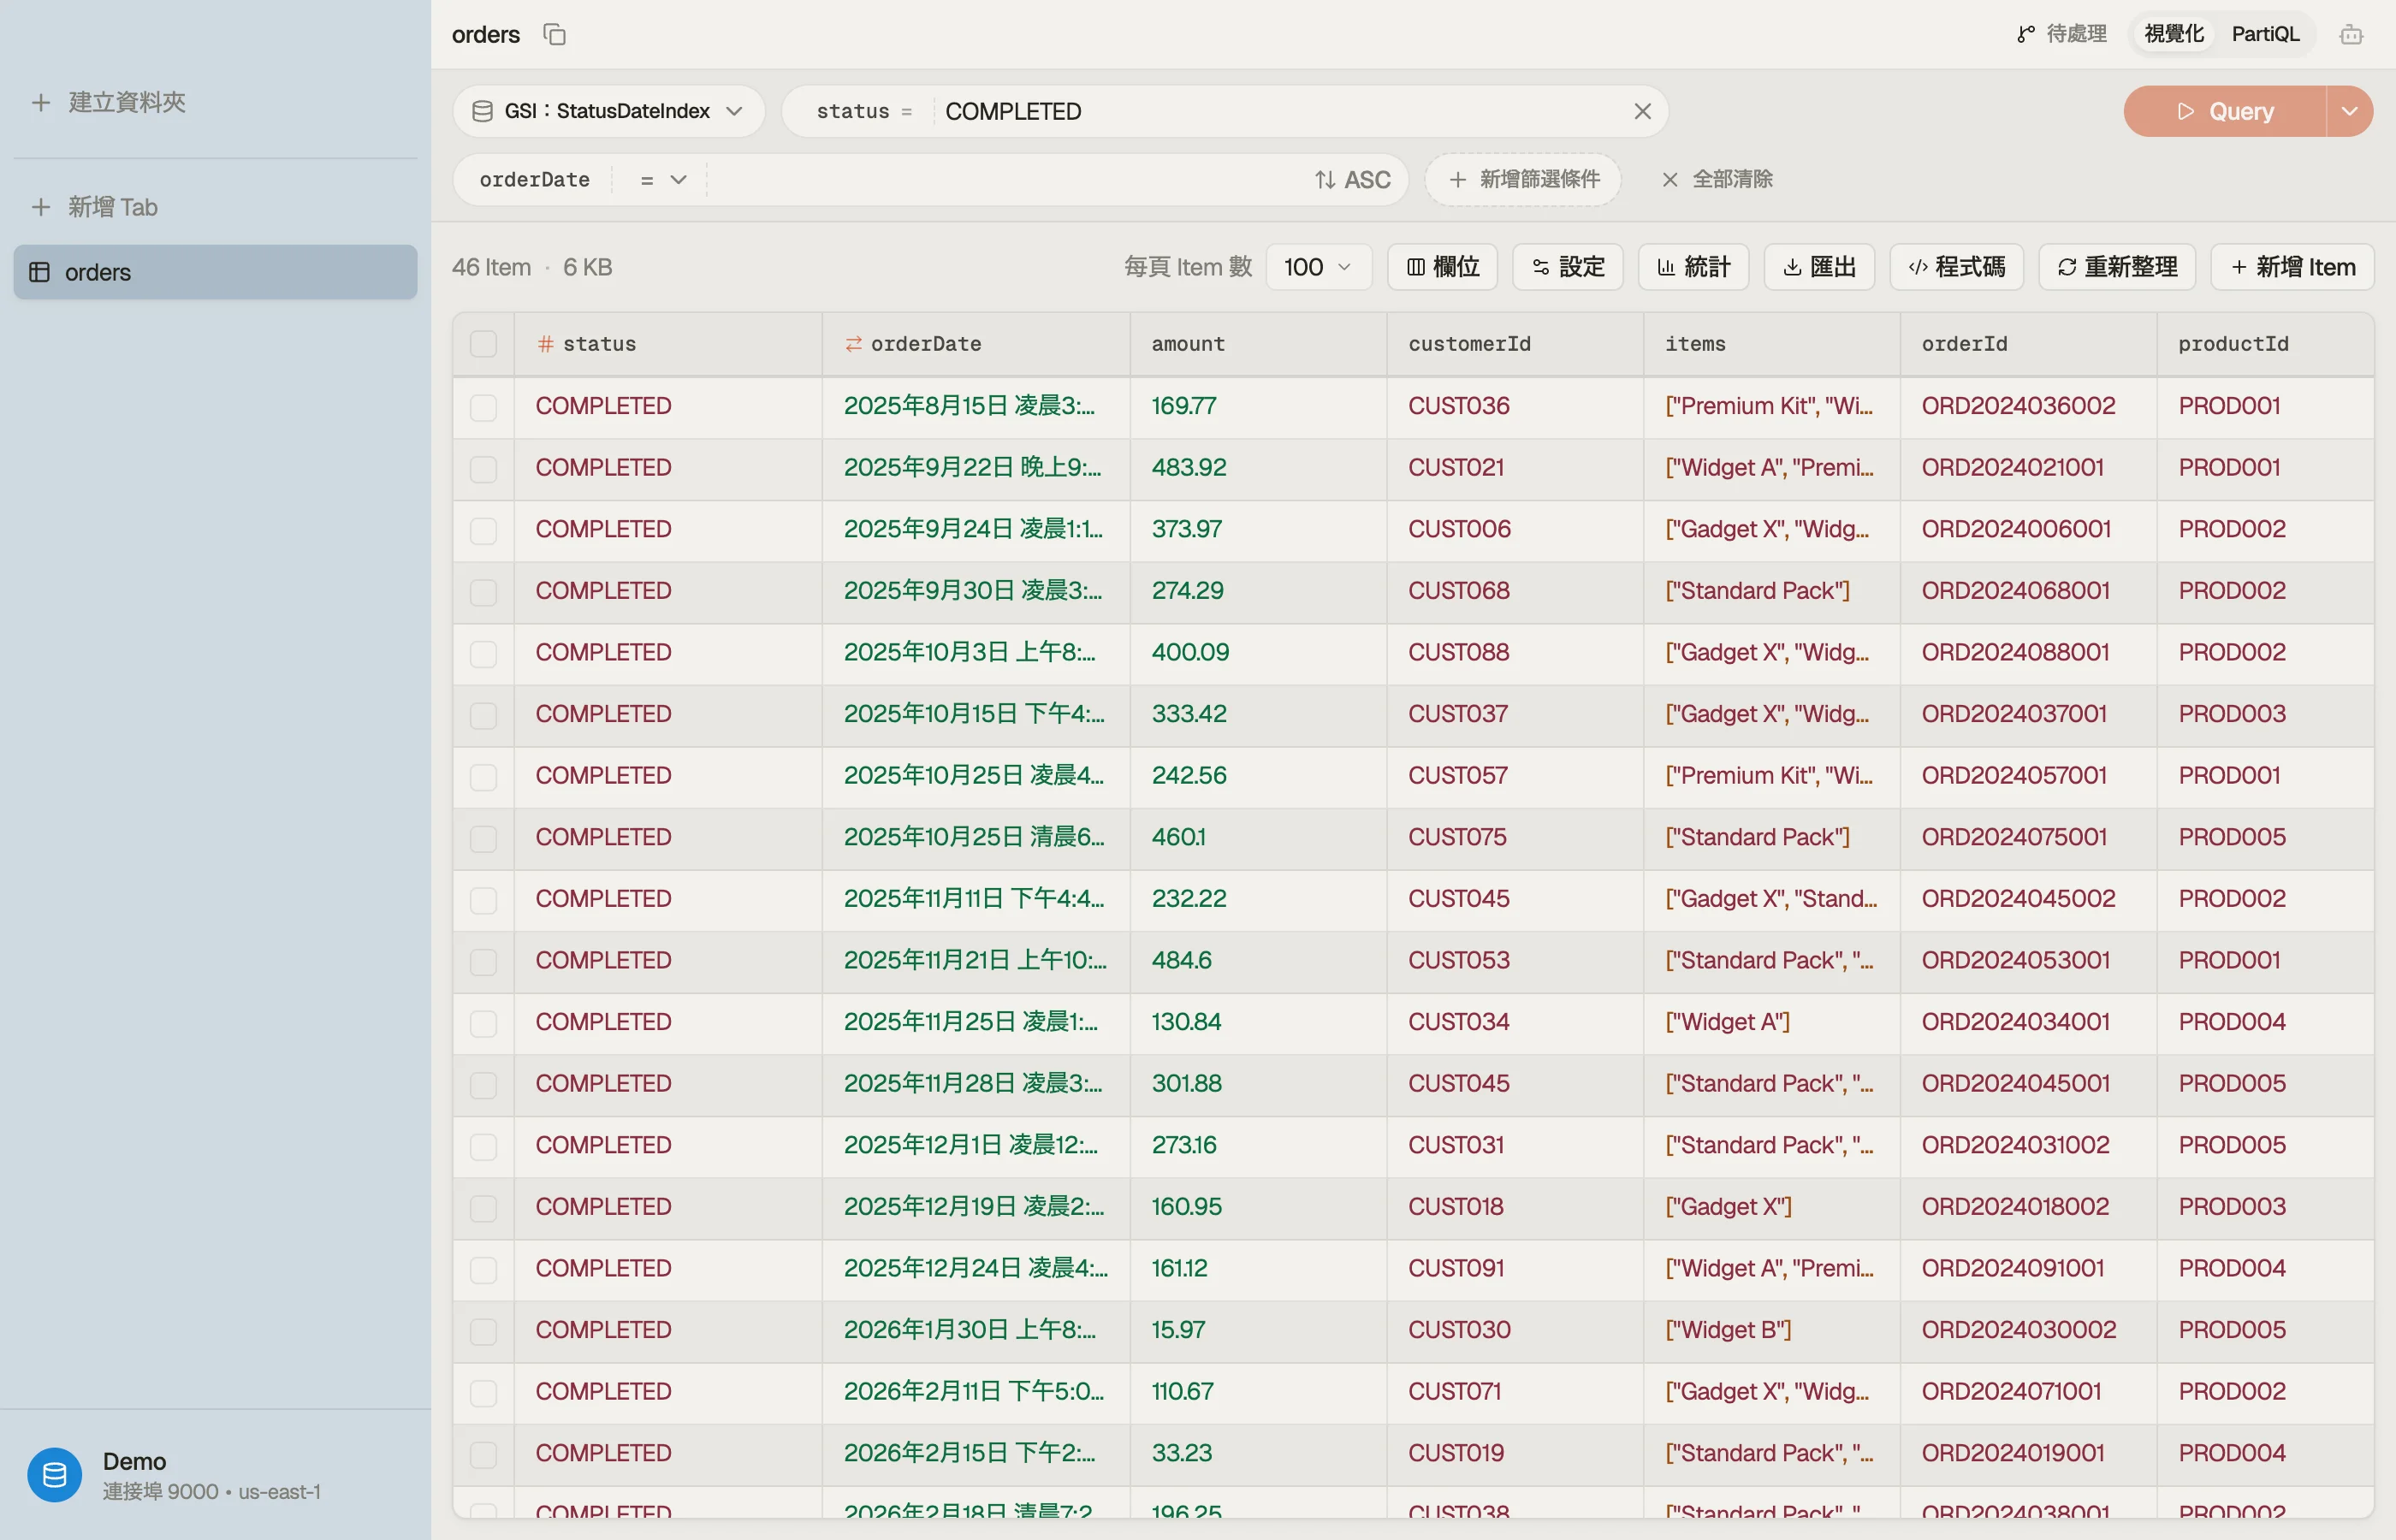2396x1540 pixels.
Task: Open 統計 statistics button
Action: (1693, 267)
